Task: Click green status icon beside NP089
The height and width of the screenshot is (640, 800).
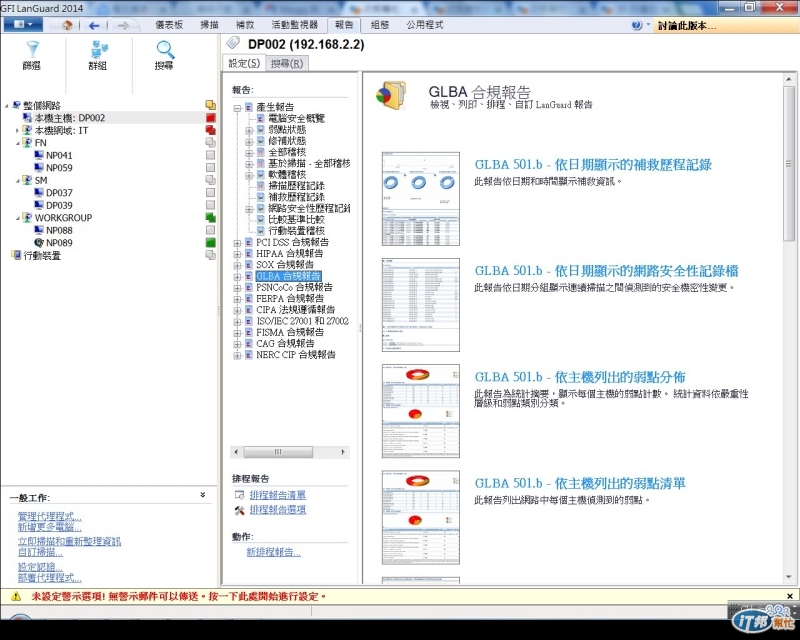Action: pos(210,243)
